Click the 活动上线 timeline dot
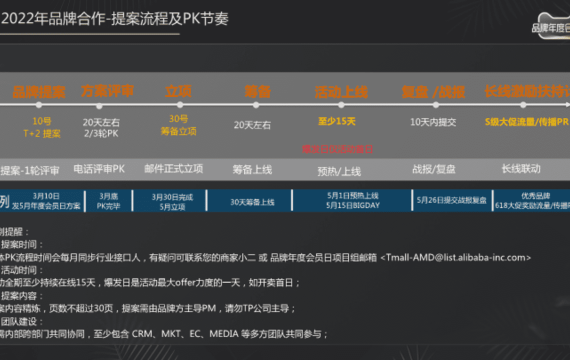Image resolution: width=570 pixels, height=360 pixels. click(x=341, y=105)
